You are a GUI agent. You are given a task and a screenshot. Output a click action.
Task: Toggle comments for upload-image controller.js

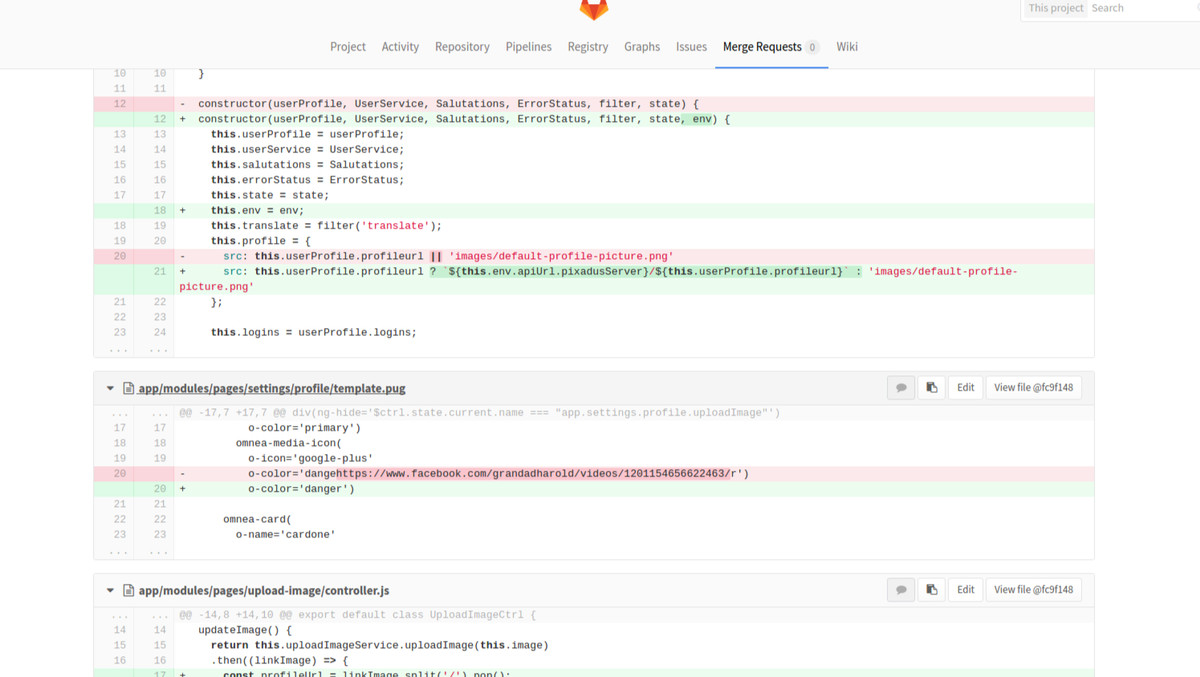(901, 590)
